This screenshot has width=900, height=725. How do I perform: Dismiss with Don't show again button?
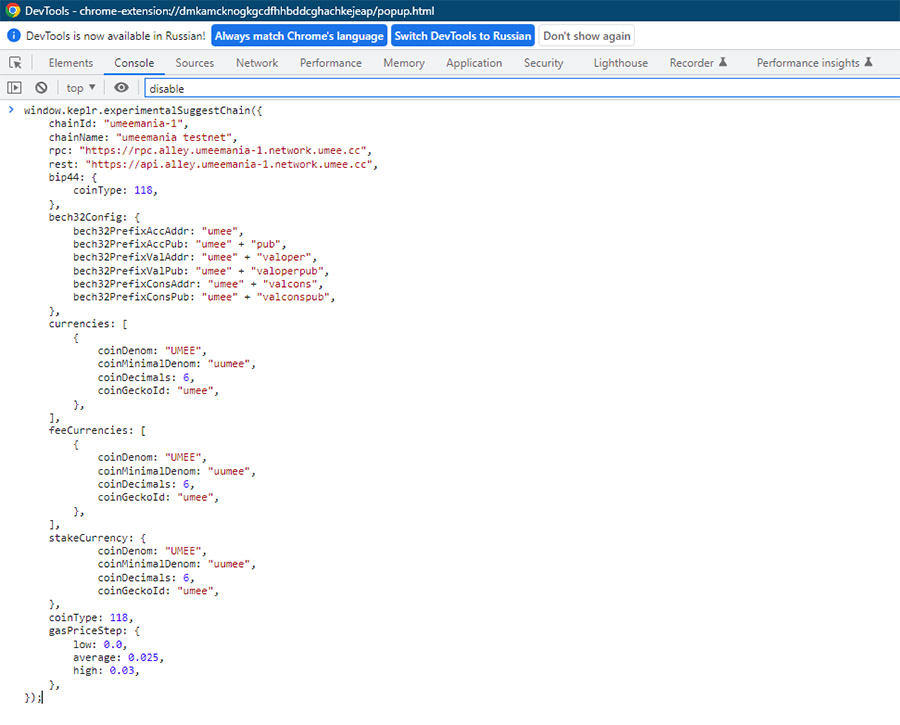pyautogui.click(x=587, y=36)
